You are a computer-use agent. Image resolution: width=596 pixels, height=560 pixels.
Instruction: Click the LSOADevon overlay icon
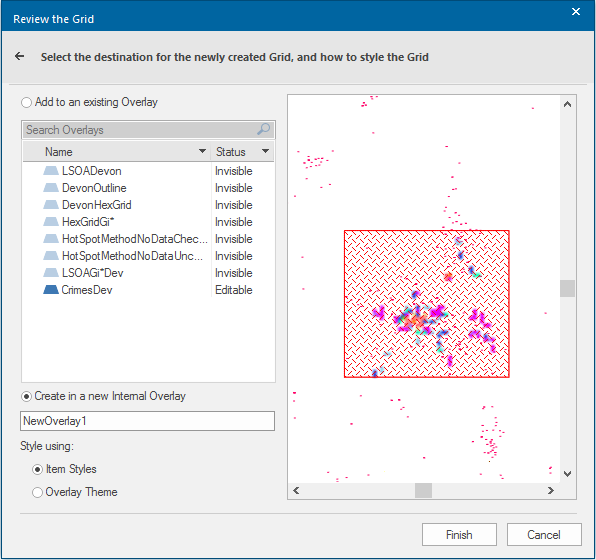click(x=51, y=171)
